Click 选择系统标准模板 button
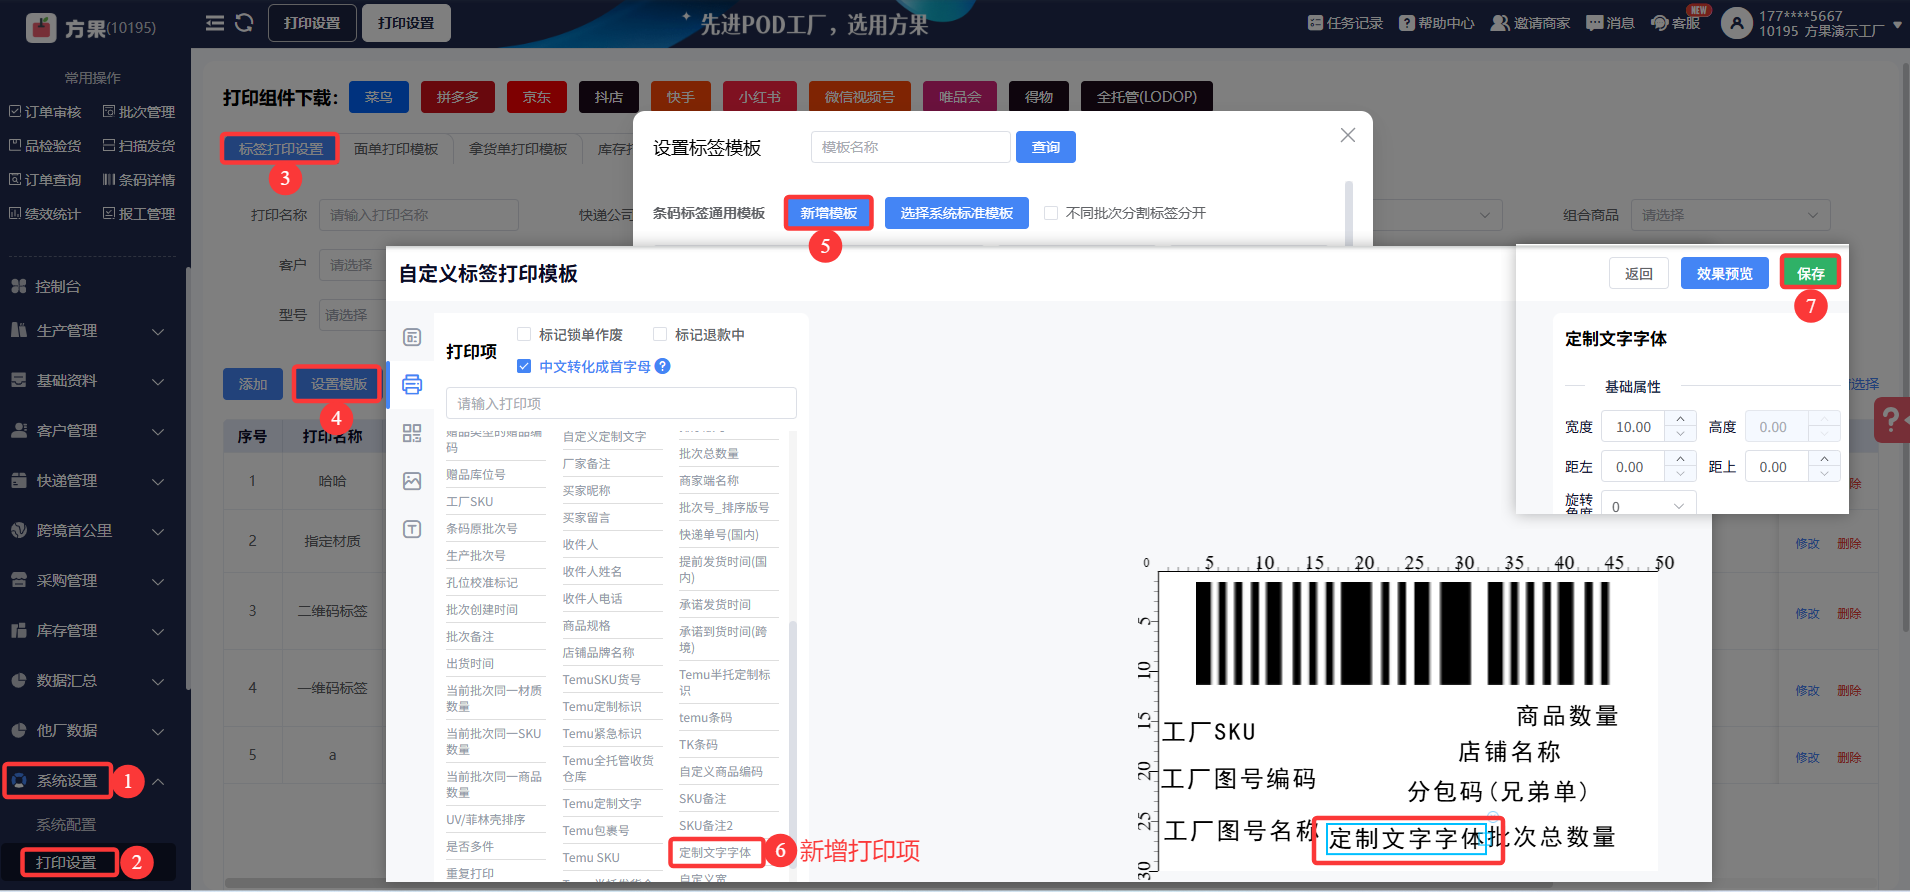1910x892 pixels. 956,213
